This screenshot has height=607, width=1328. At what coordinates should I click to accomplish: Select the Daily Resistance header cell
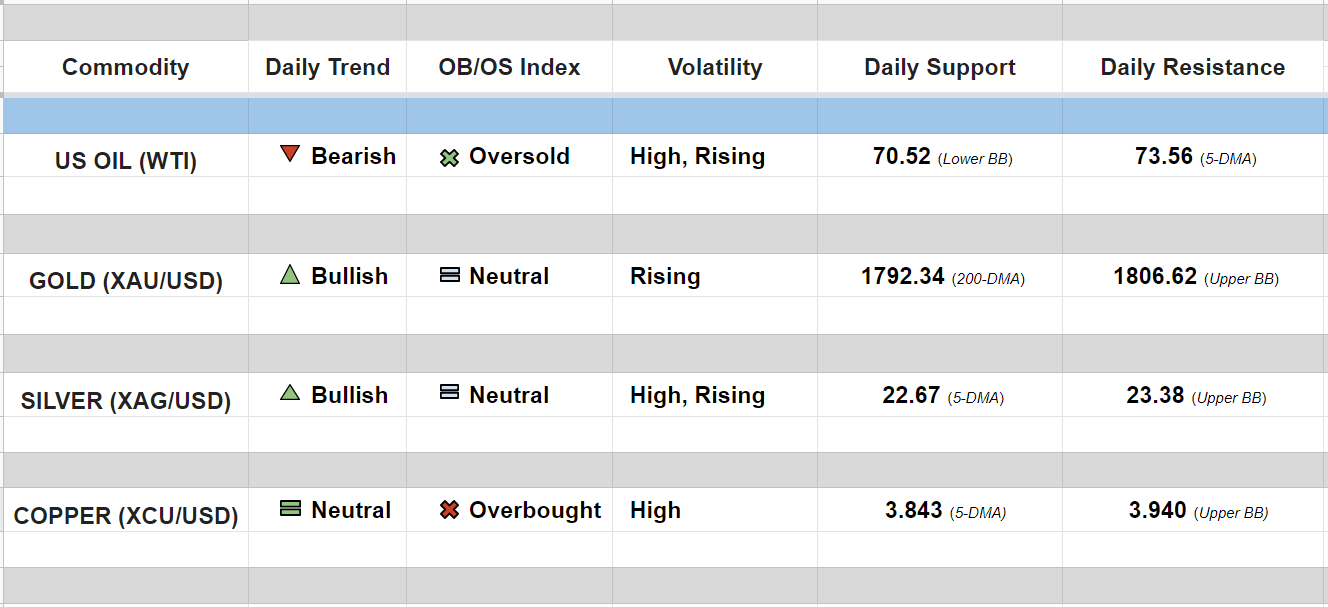pos(1192,67)
